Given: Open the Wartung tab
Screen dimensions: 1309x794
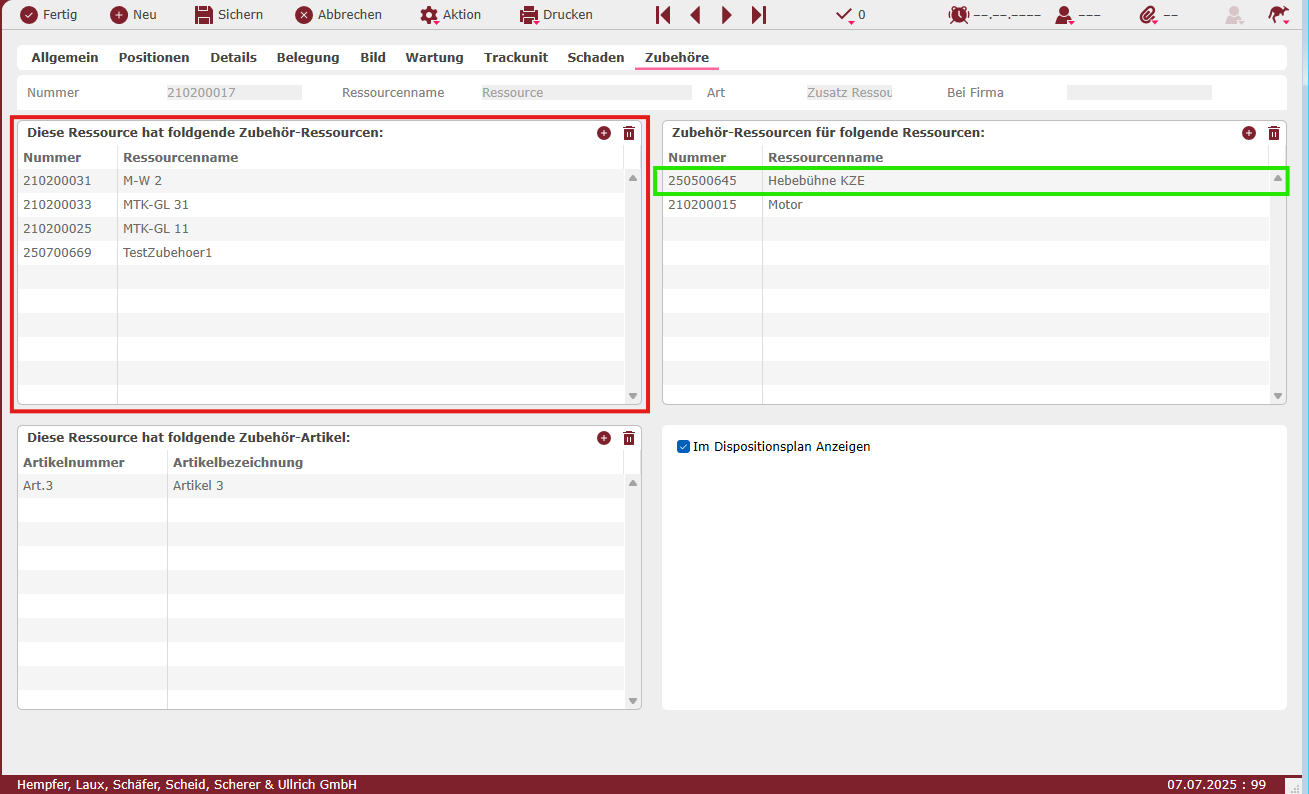Looking at the screenshot, I should tap(434, 58).
